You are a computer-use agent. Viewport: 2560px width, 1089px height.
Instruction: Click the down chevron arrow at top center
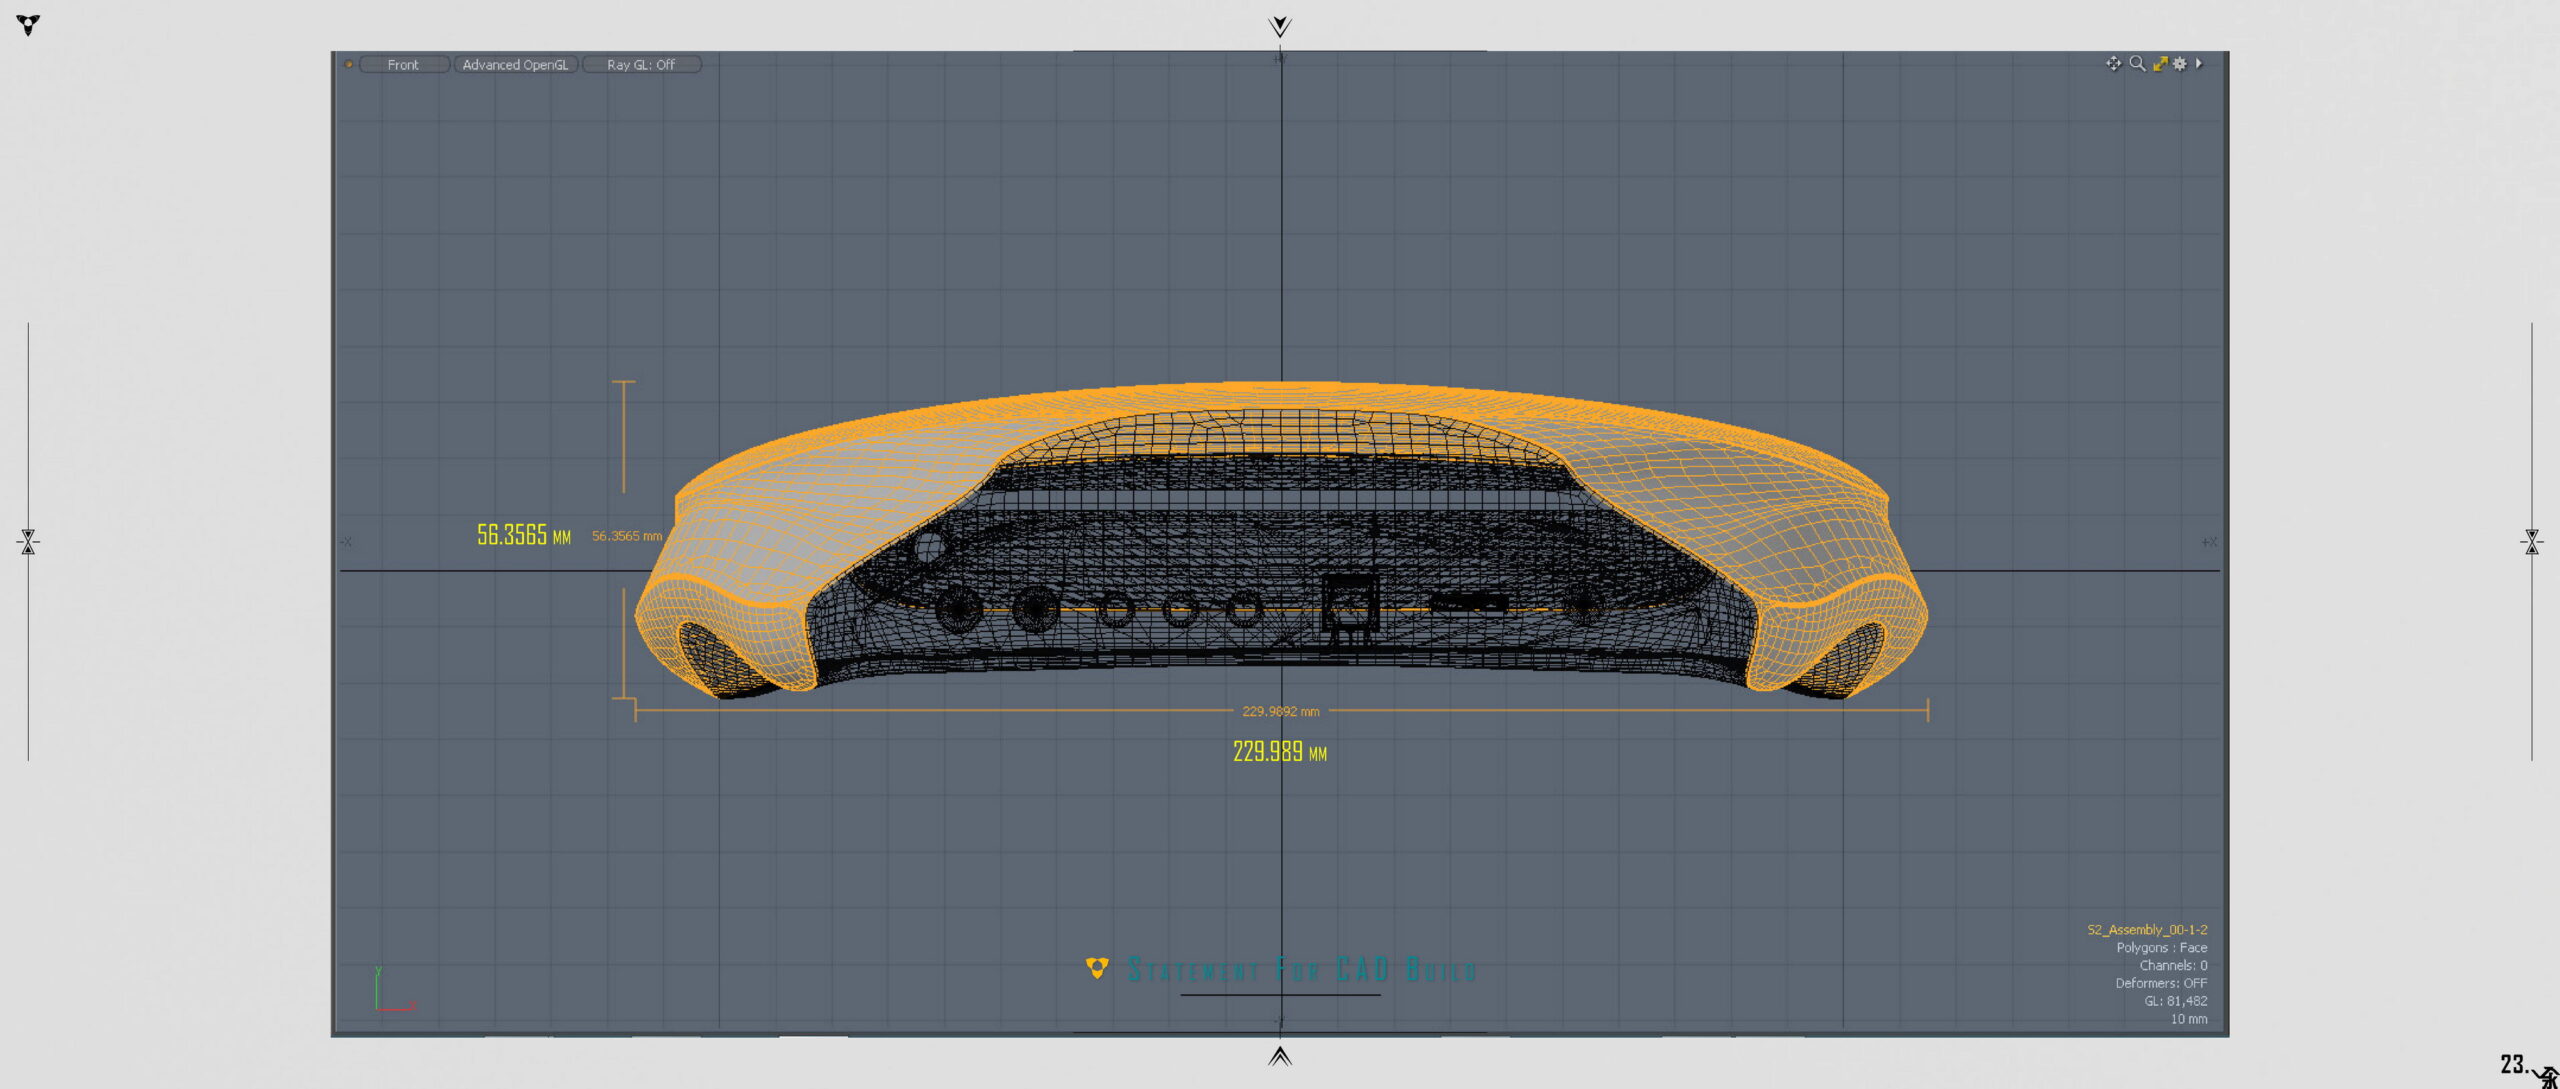tap(1279, 26)
